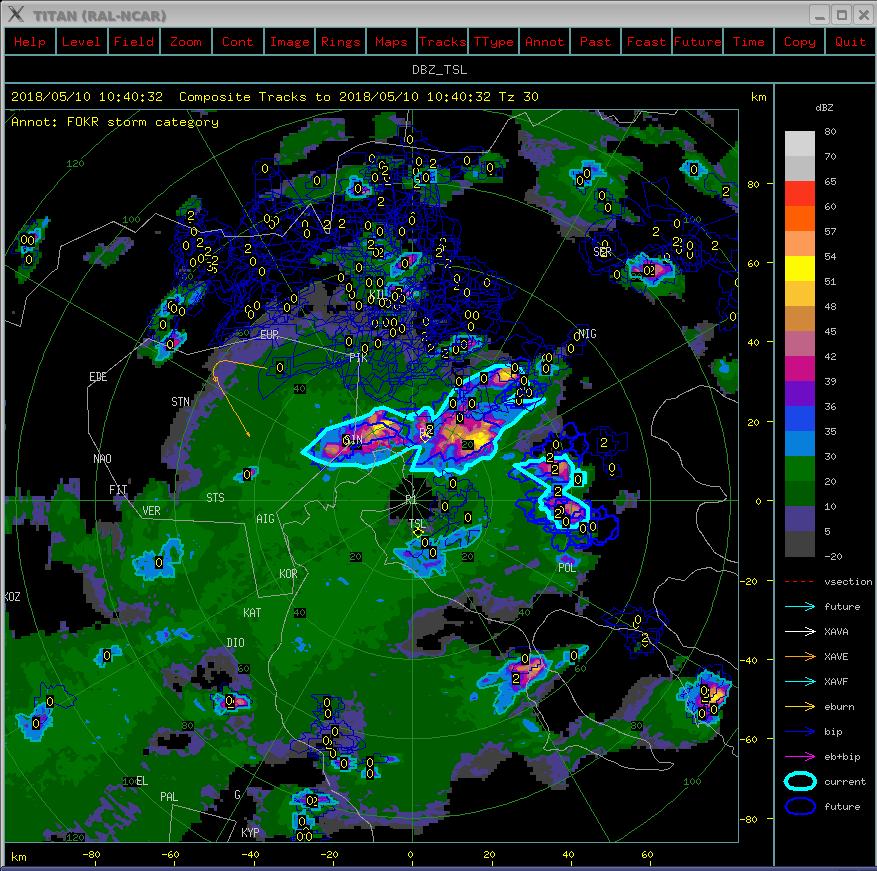Click the DBZ_TSL field title

(439, 70)
